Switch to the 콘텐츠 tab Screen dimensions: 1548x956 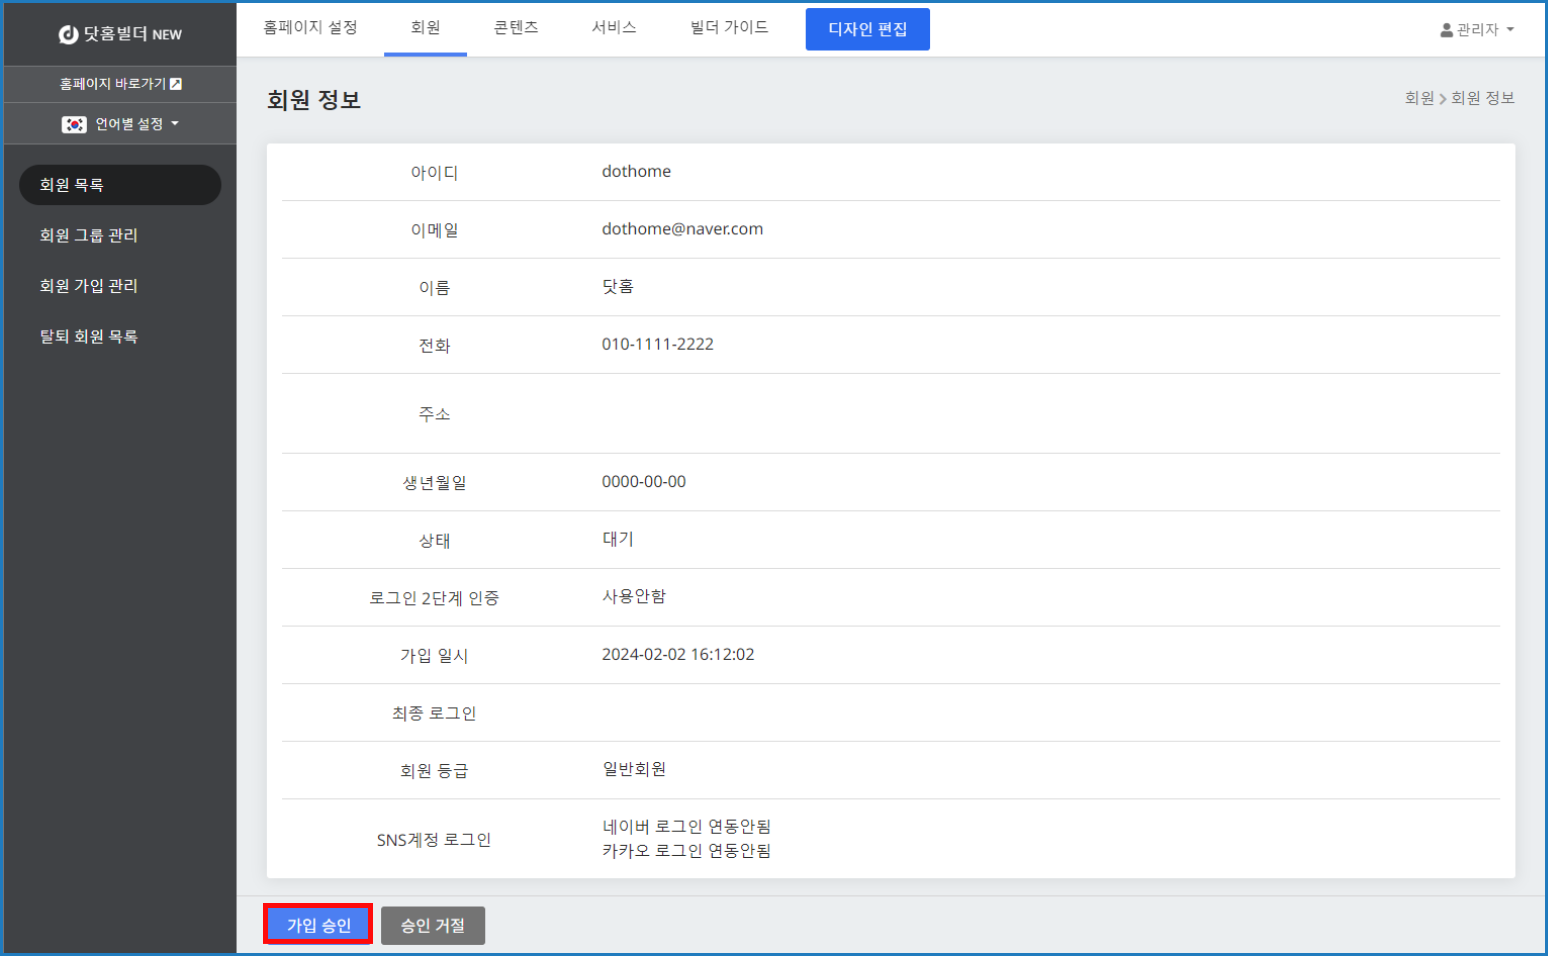[x=516, y=28]
